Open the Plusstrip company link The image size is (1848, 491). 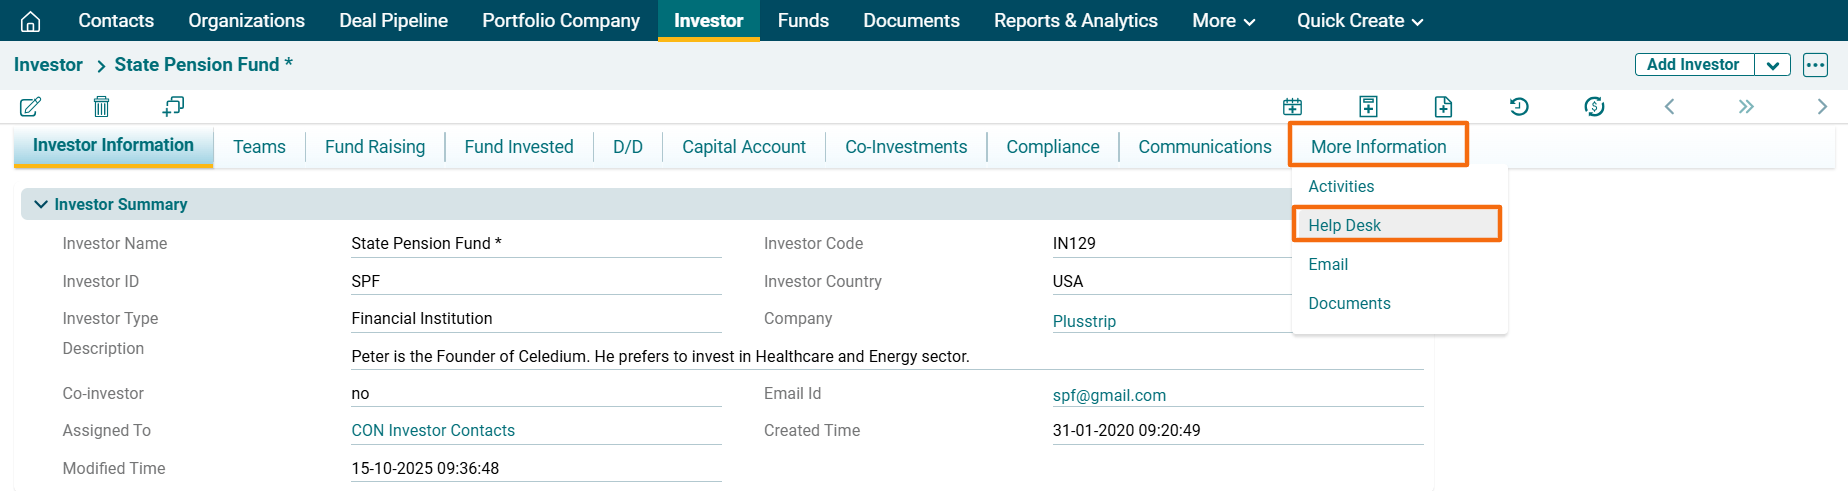point(1084,321)
